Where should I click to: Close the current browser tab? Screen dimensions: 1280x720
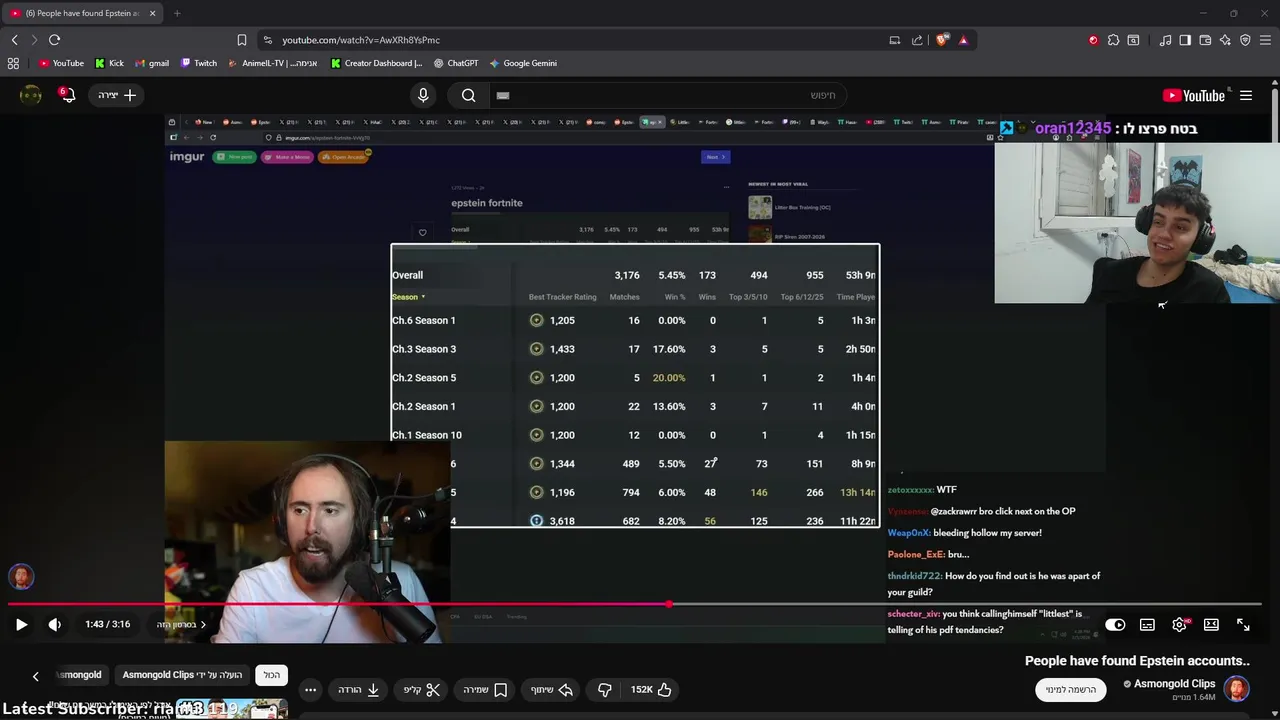pos(152,13)
